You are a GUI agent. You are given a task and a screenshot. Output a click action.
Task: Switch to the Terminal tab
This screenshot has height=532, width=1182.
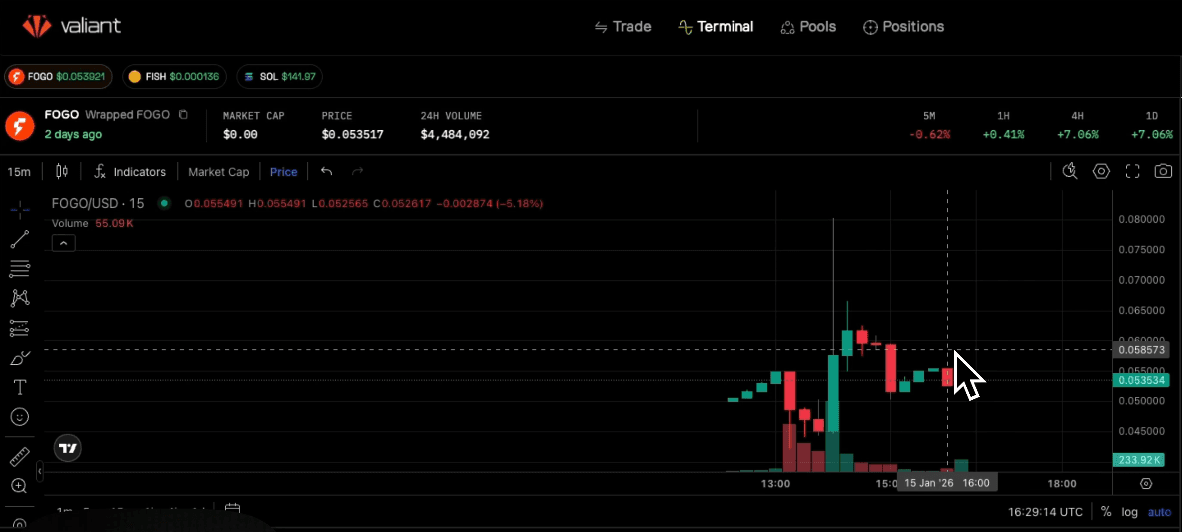(x=715, y=26)
